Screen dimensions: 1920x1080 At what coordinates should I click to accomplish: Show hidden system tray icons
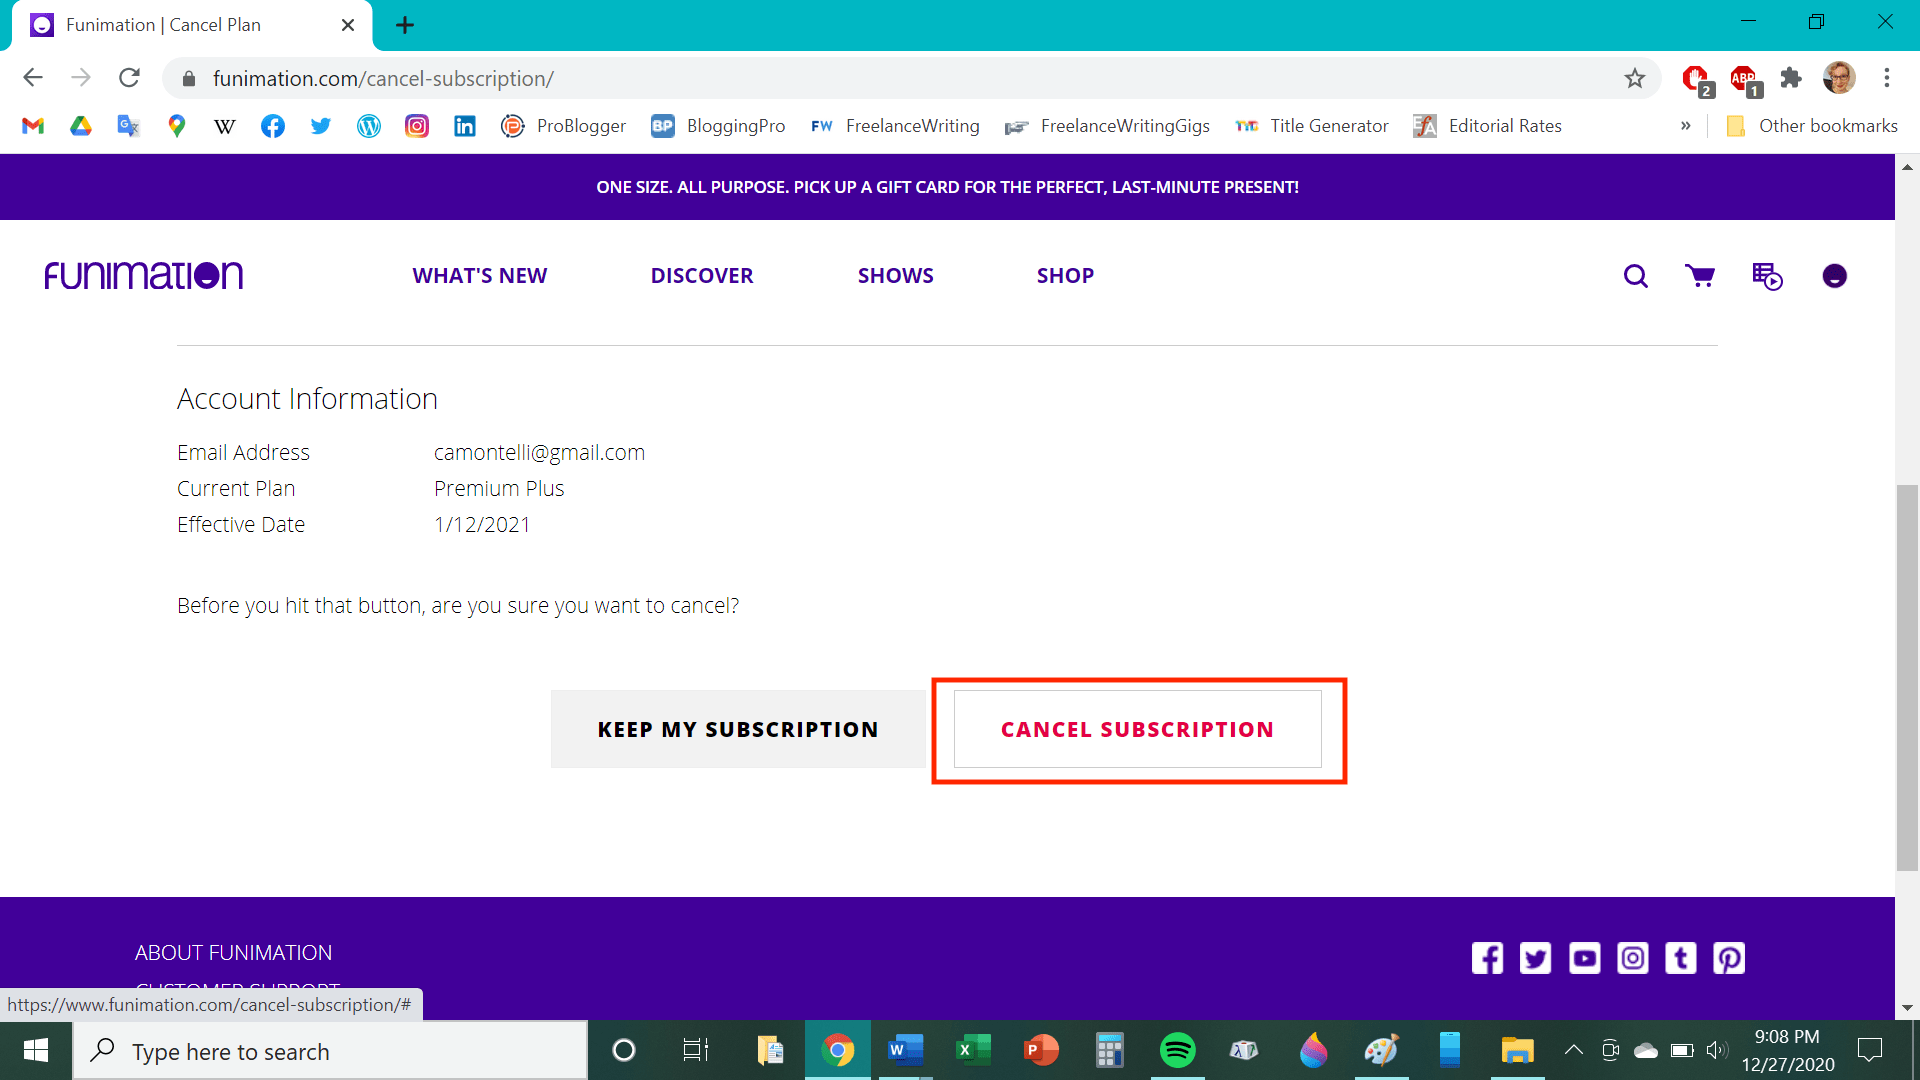click(1573, 1050)
